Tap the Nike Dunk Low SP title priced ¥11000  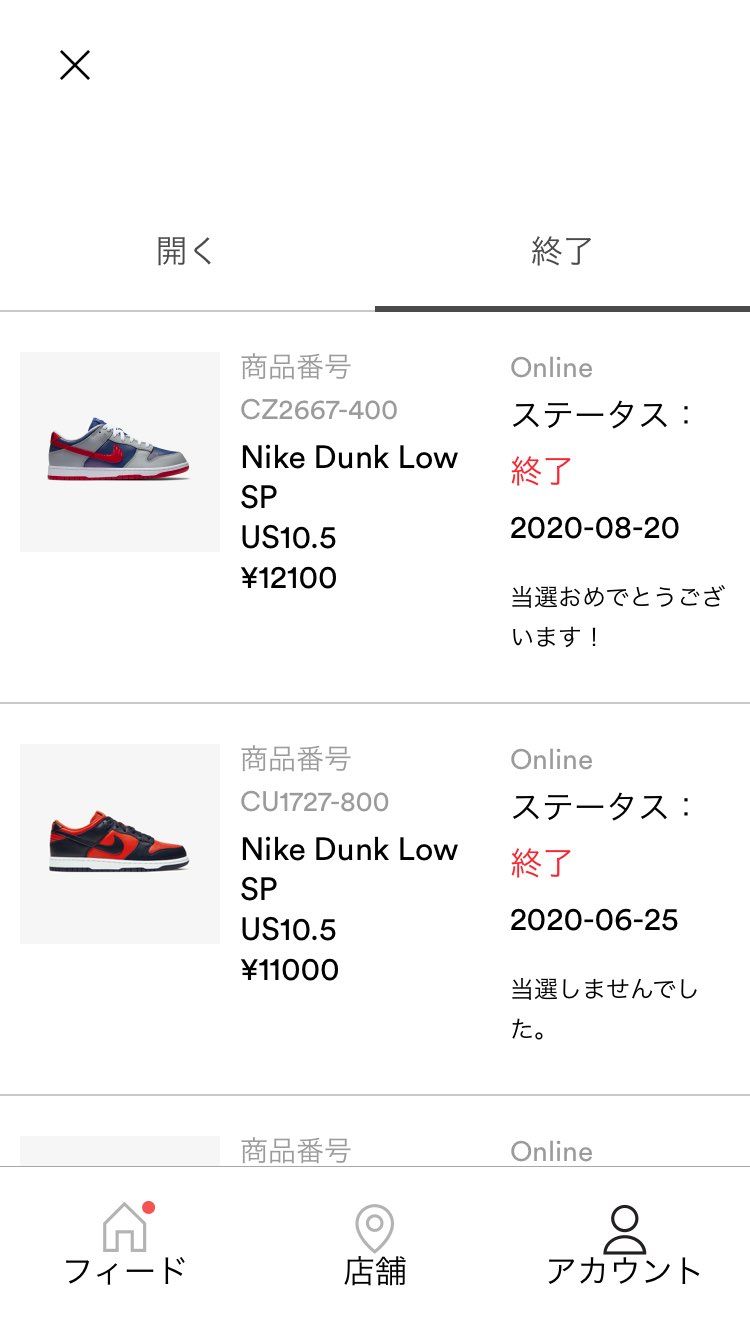click(349, 869)
